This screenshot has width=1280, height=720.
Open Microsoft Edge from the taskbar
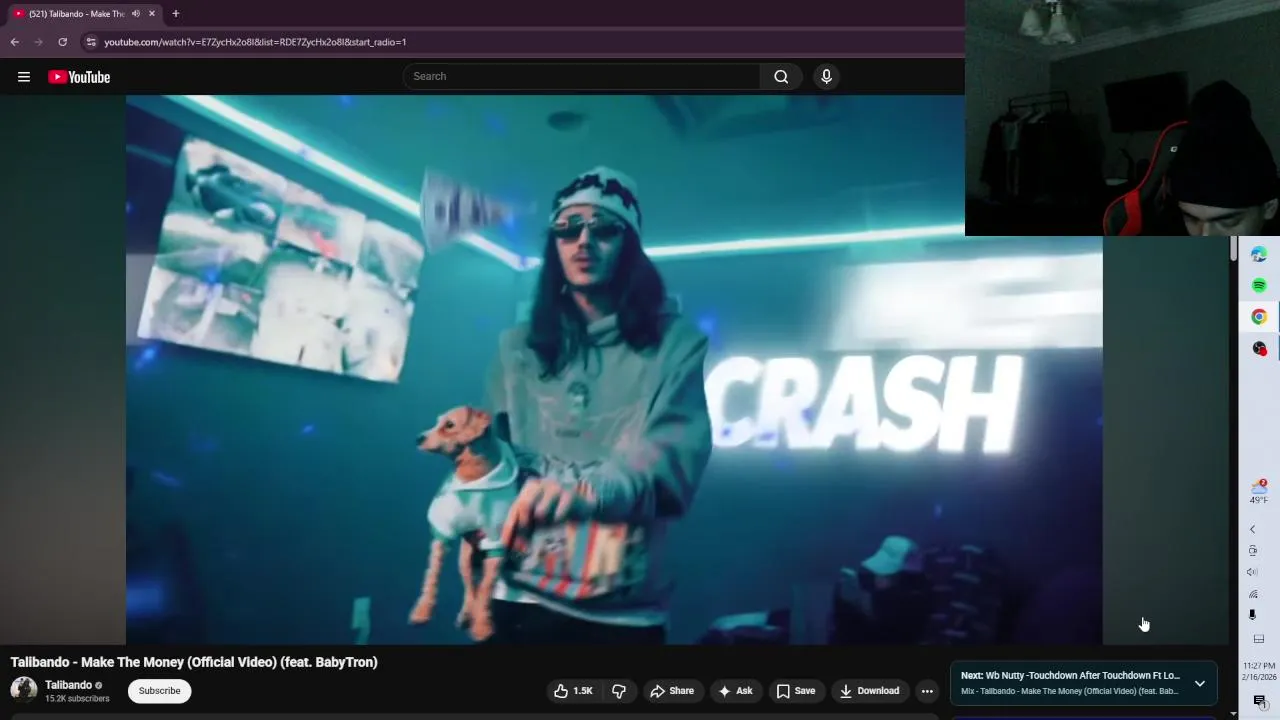[1259, 254]
